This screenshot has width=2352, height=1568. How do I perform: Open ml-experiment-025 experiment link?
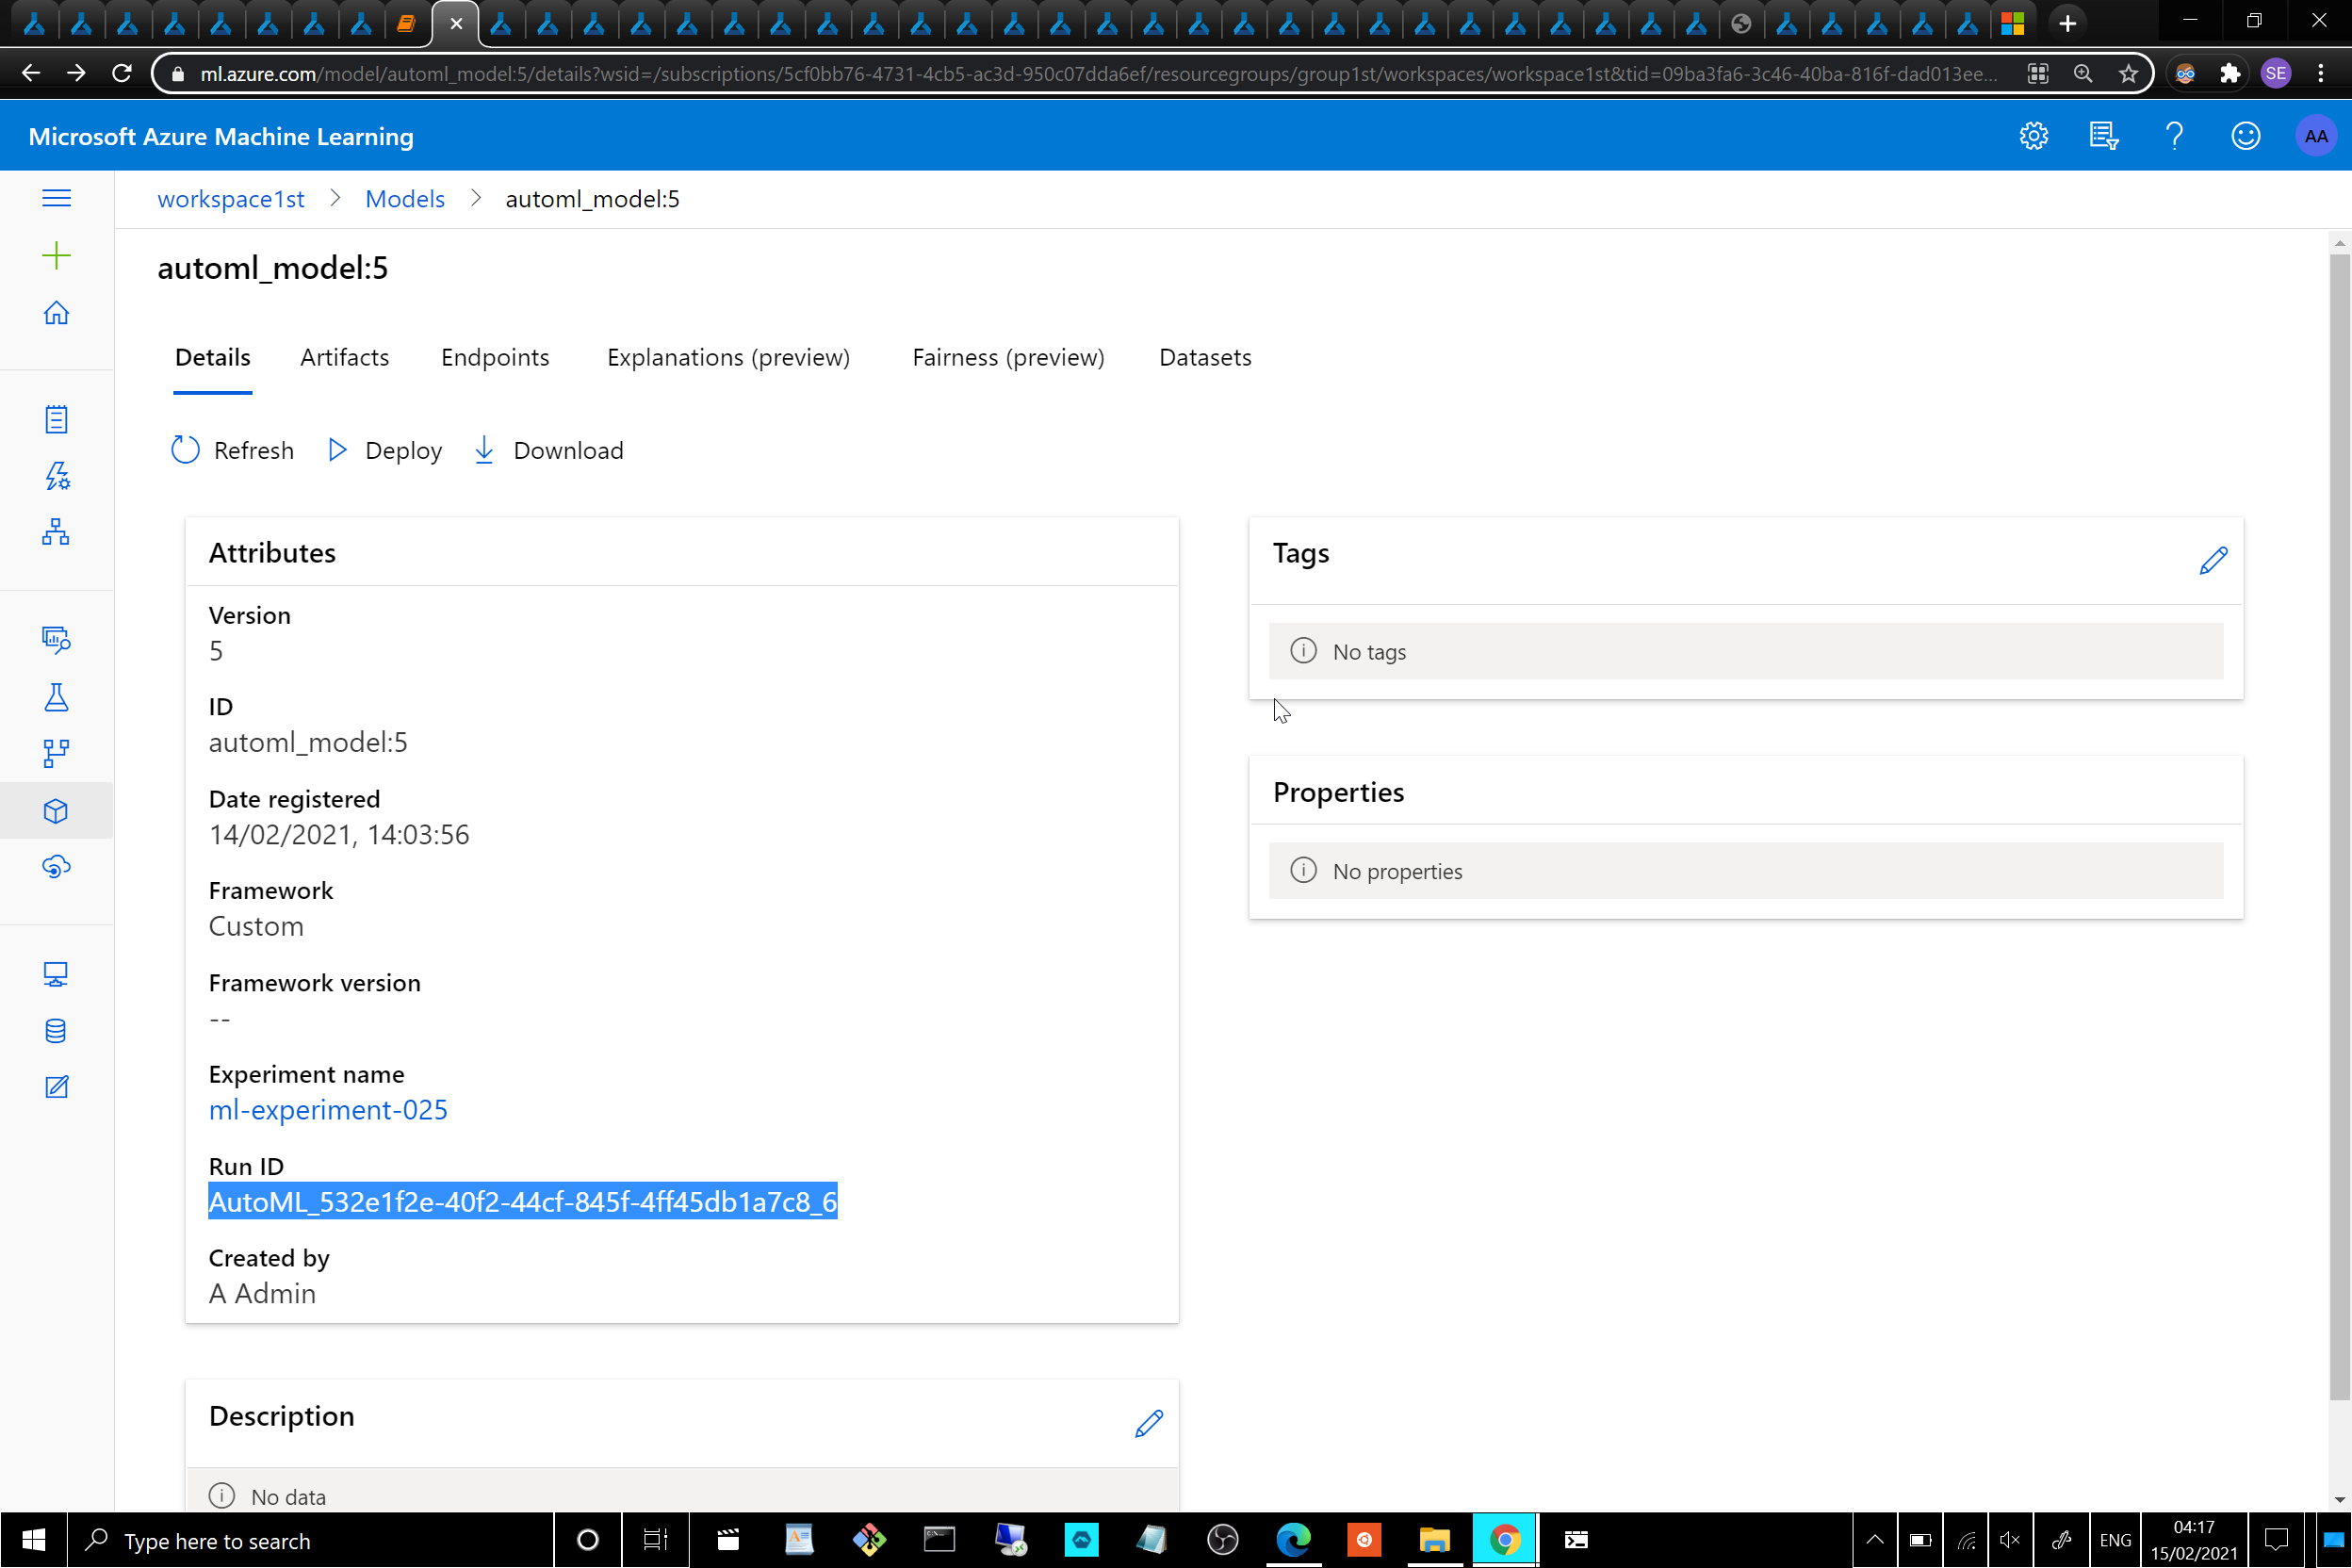(328, 1109)
